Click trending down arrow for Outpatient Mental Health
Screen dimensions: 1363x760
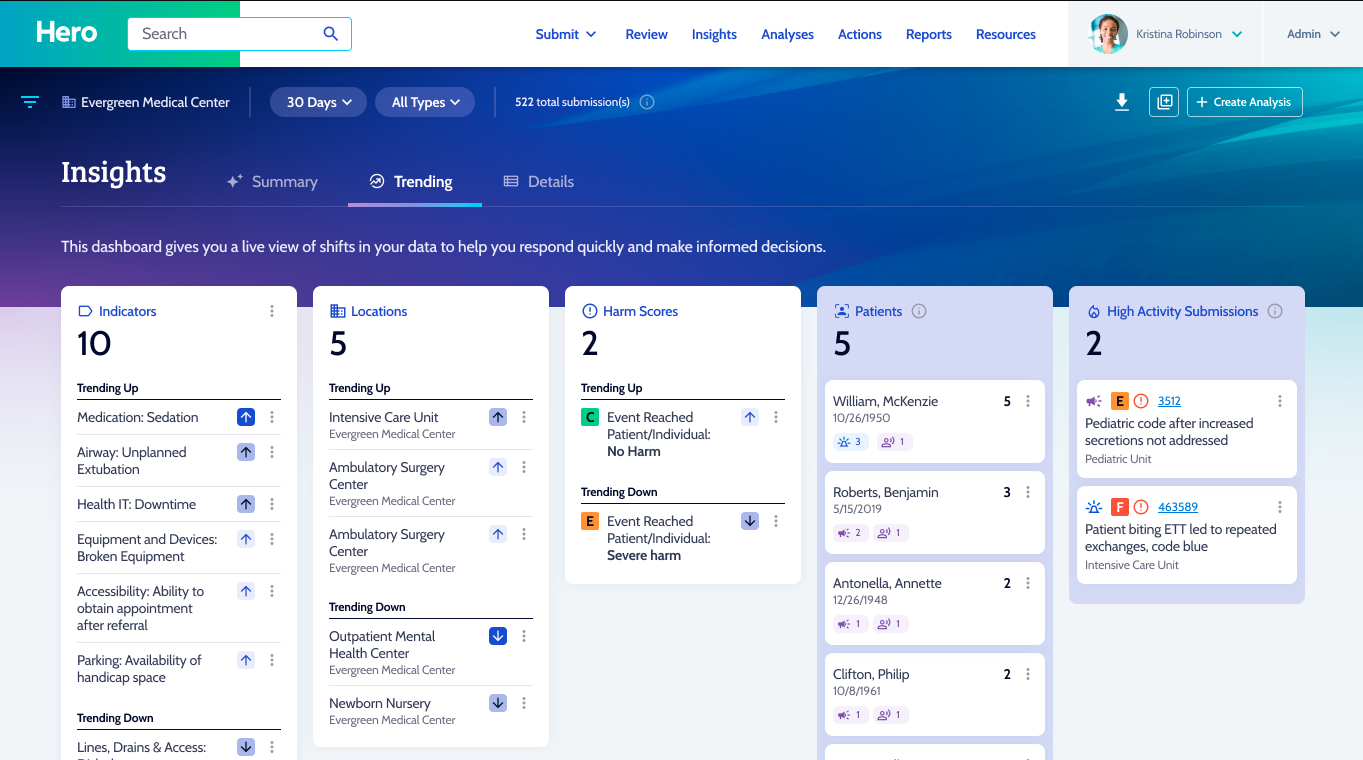click(498, 636)
